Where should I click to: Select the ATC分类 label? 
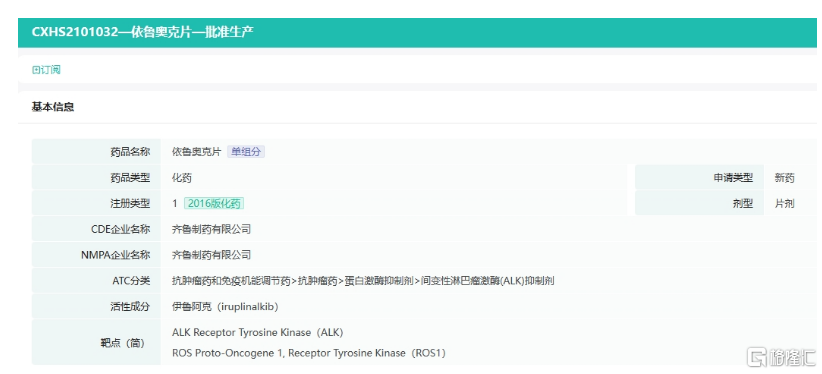coord(131,281)
